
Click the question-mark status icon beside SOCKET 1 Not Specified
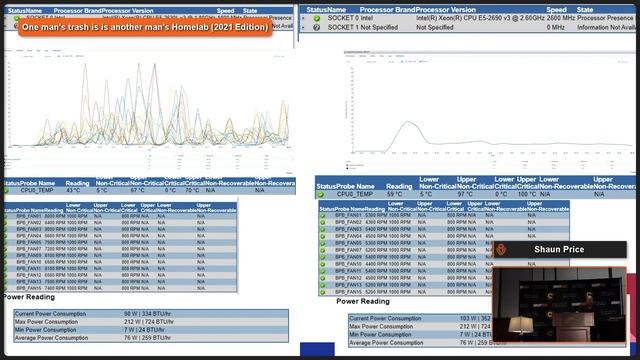tap(317, 27)
